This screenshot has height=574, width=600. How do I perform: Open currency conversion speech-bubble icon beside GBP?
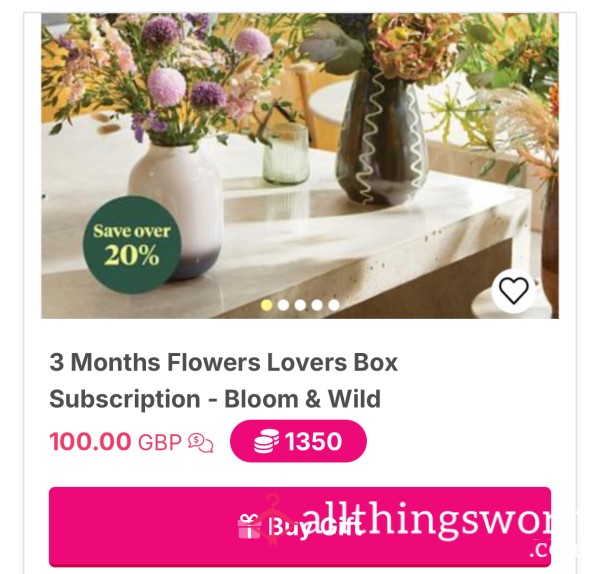click(201, 444)
